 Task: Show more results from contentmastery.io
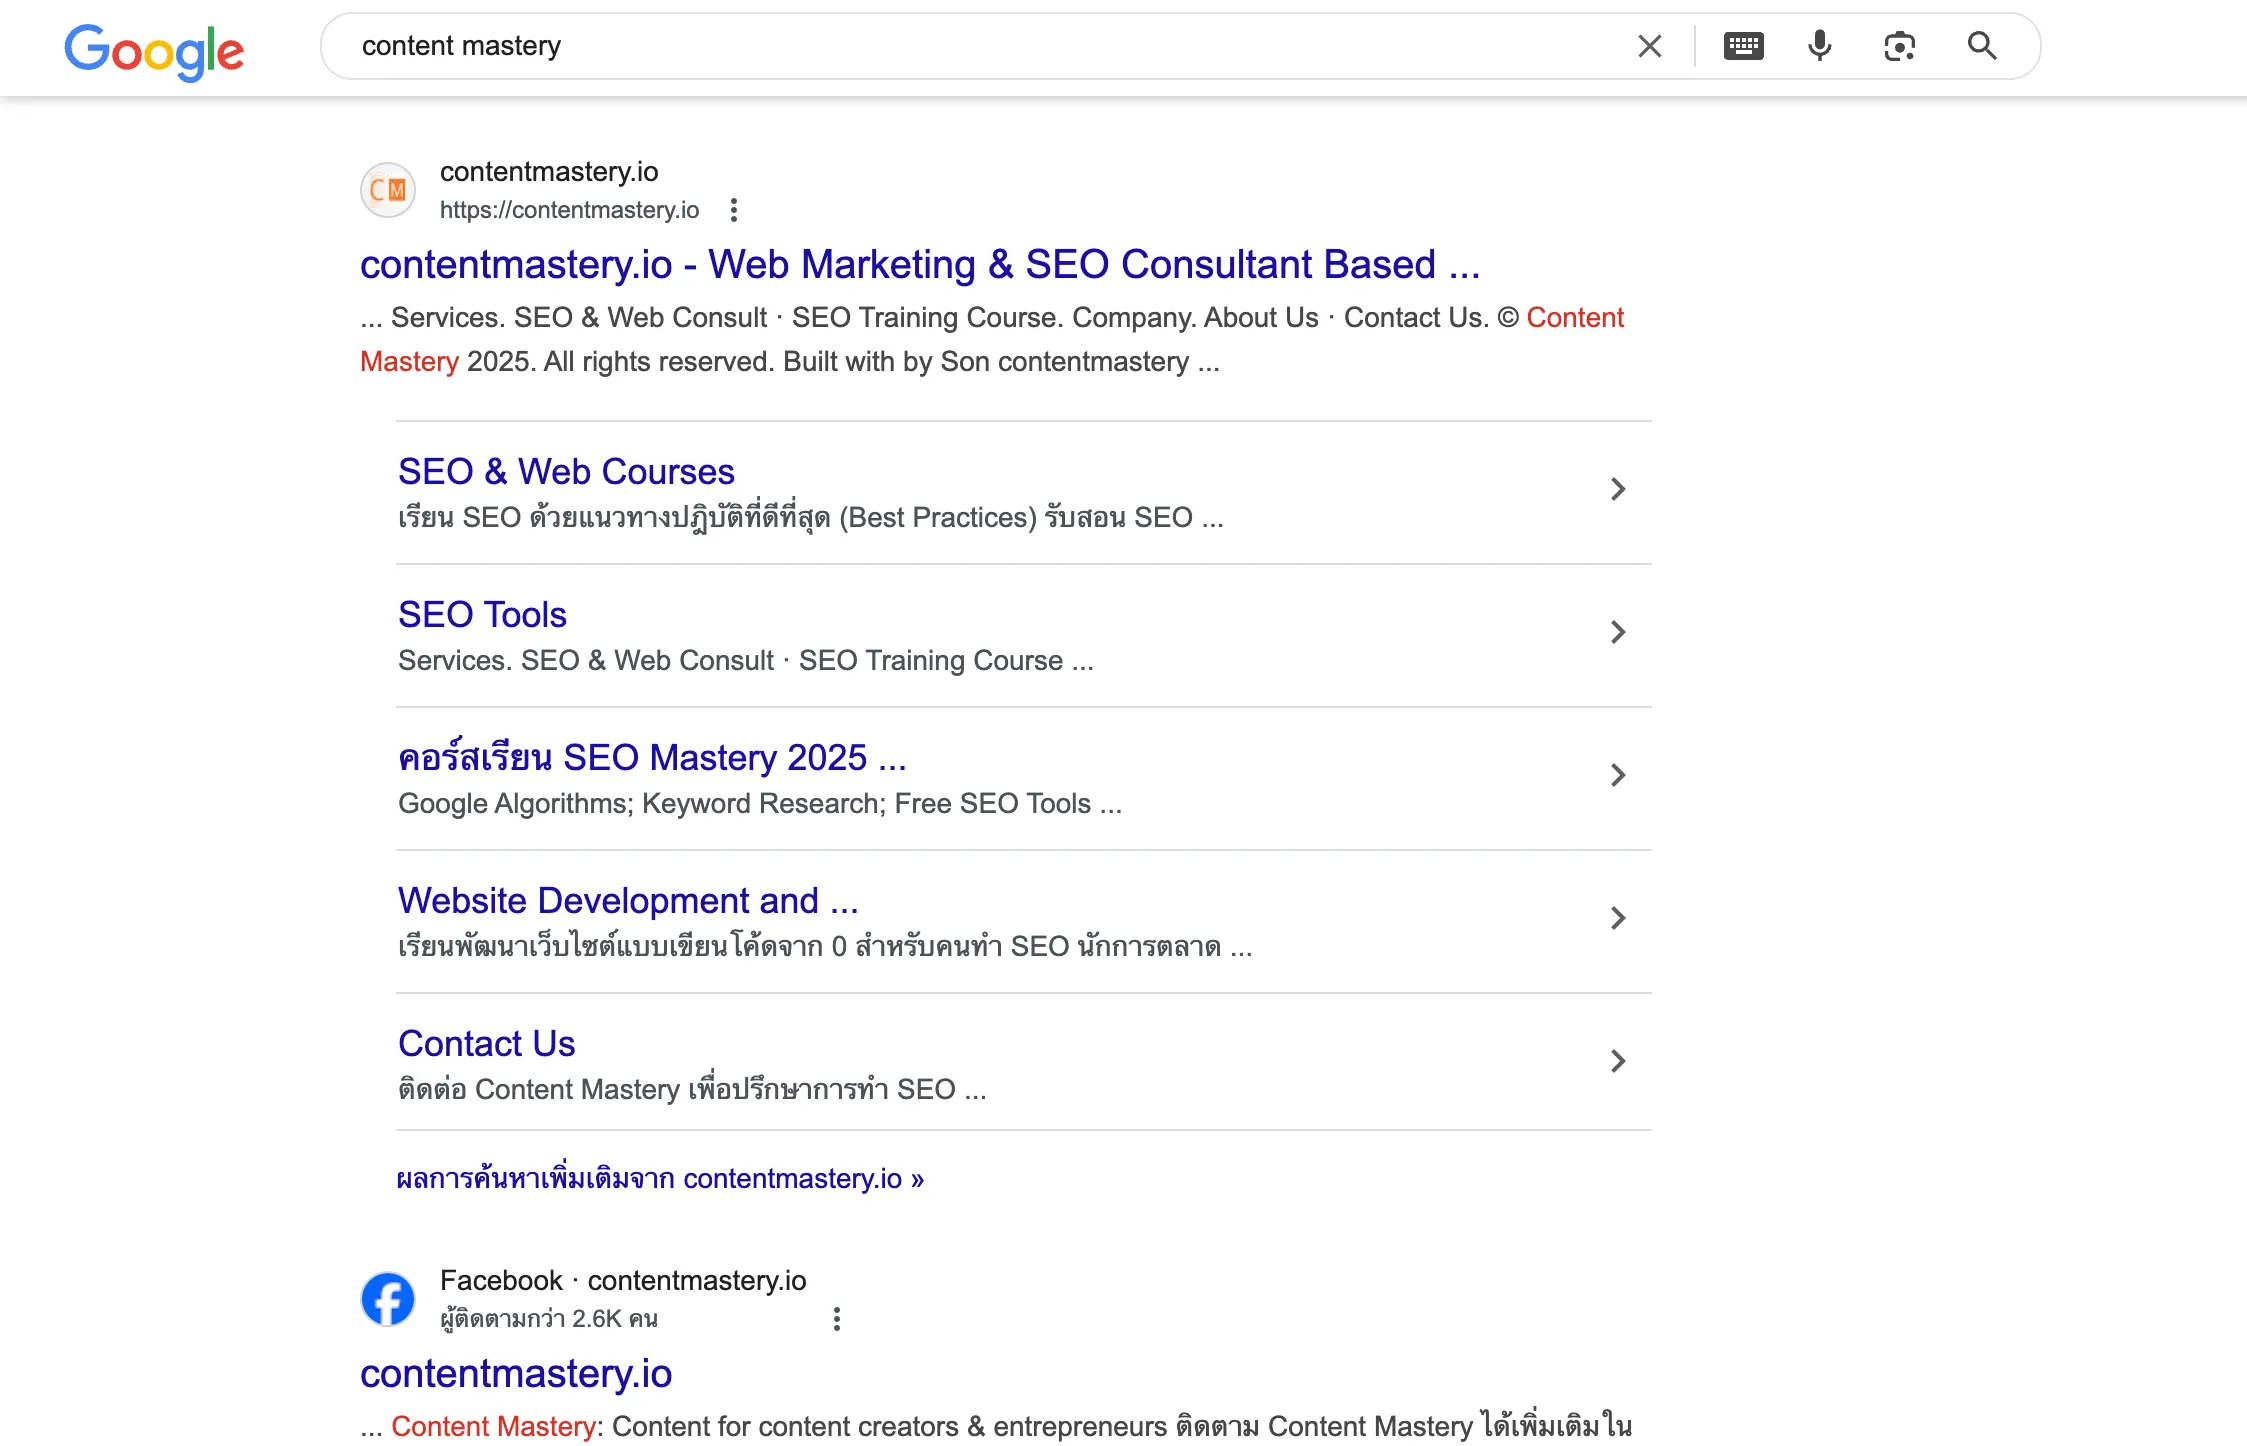(660, 1179)
